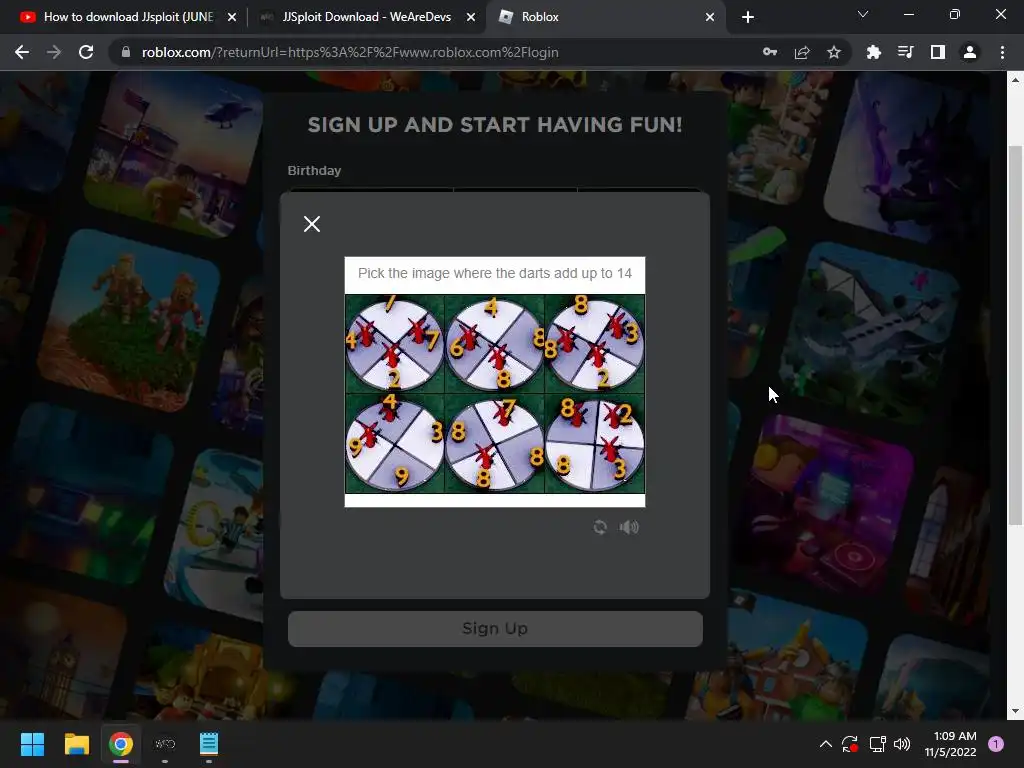Close the captcha dialog with the X
Screen dimensions: 1024x768
312,224
